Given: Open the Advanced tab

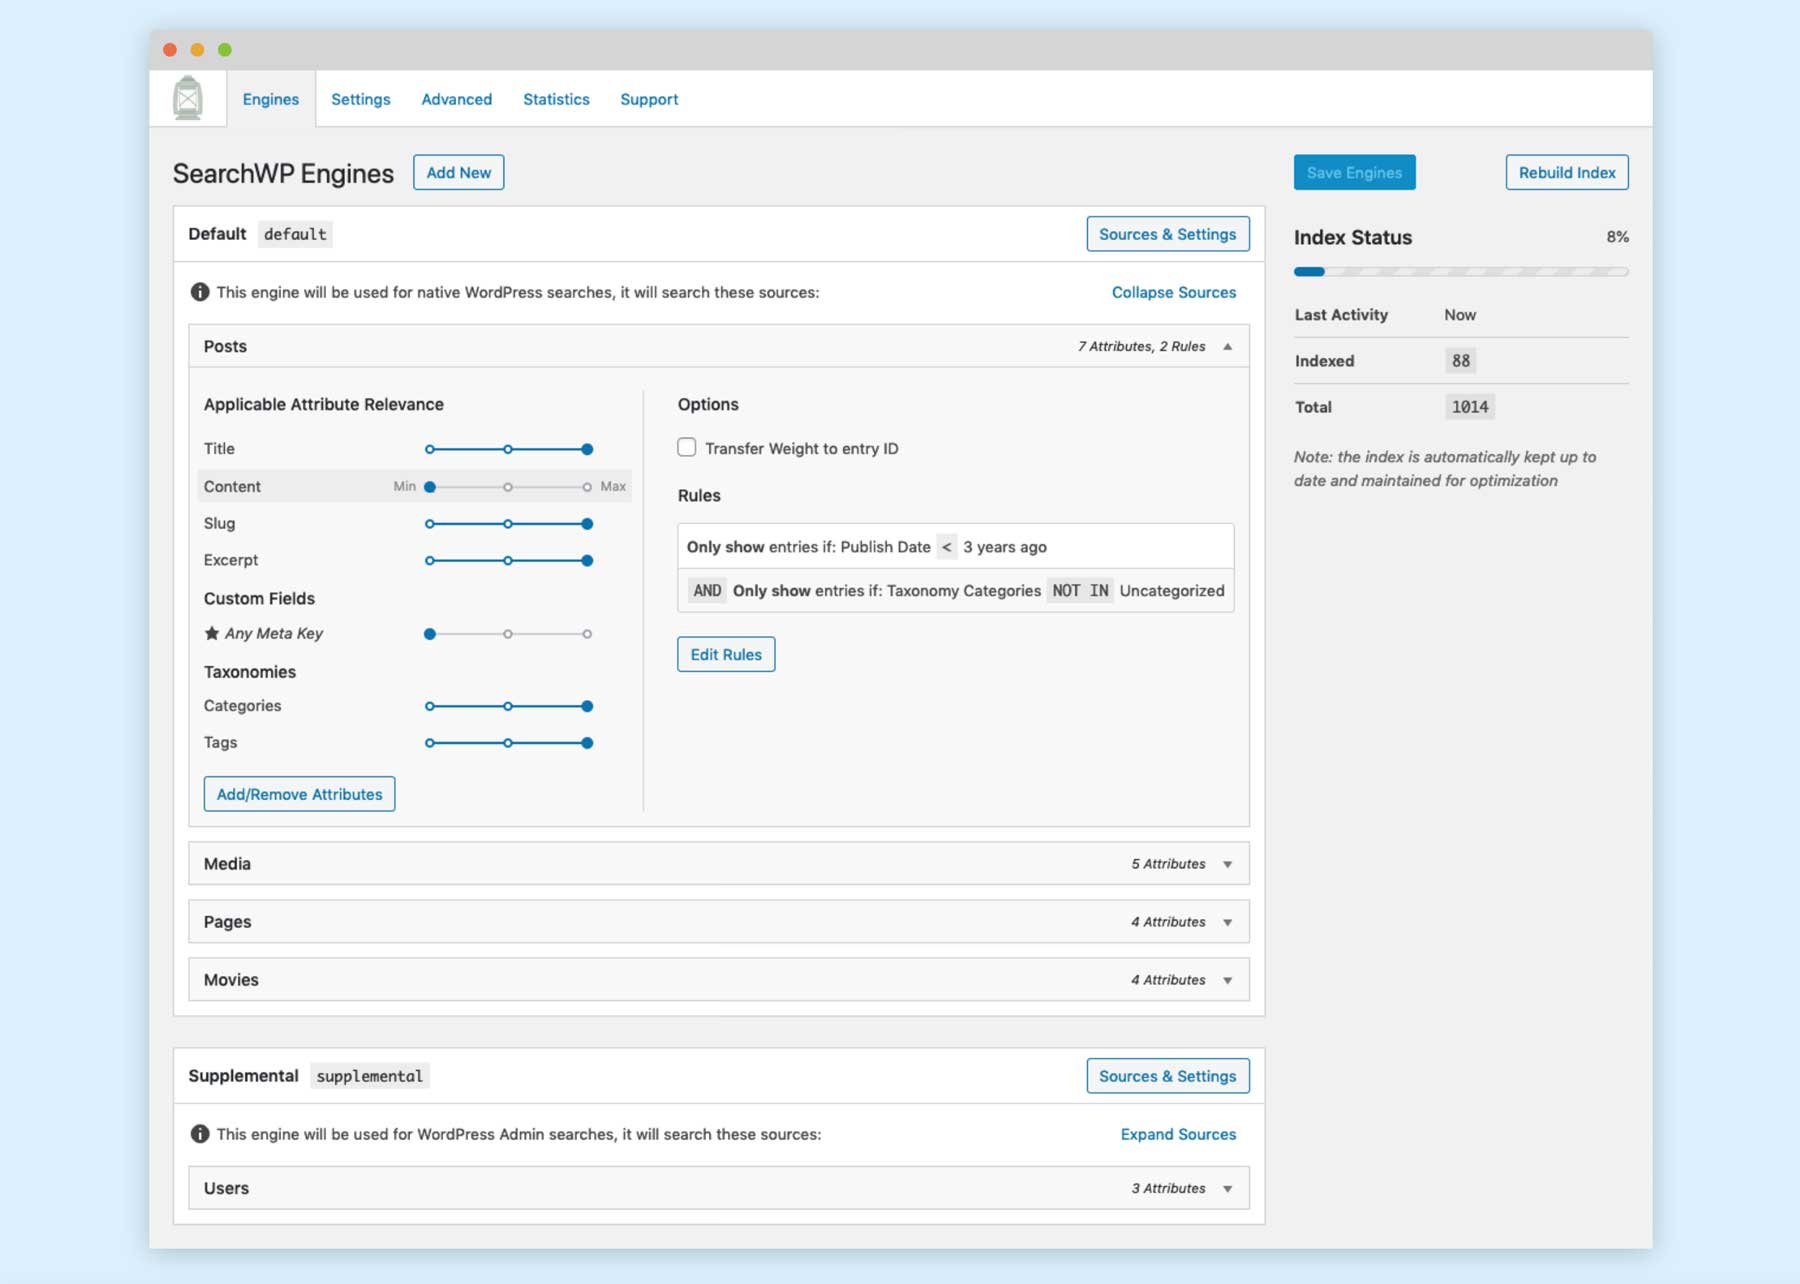Looking at the screenshot, I should 457,99.
